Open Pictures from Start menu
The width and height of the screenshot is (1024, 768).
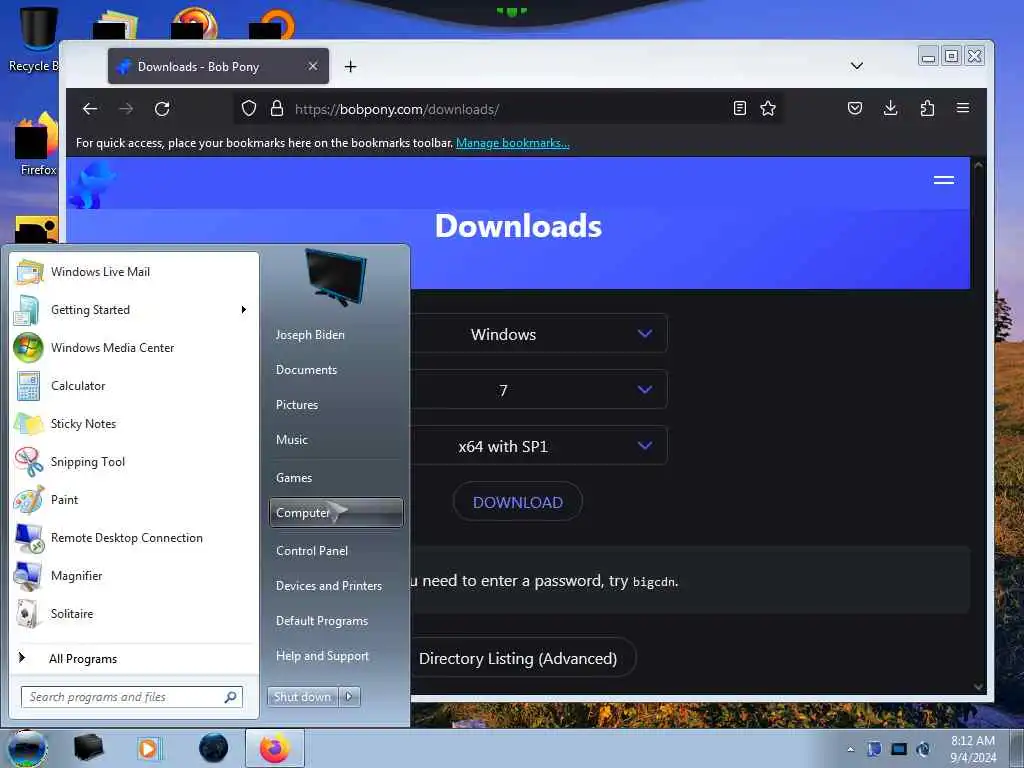click(336, 405)
